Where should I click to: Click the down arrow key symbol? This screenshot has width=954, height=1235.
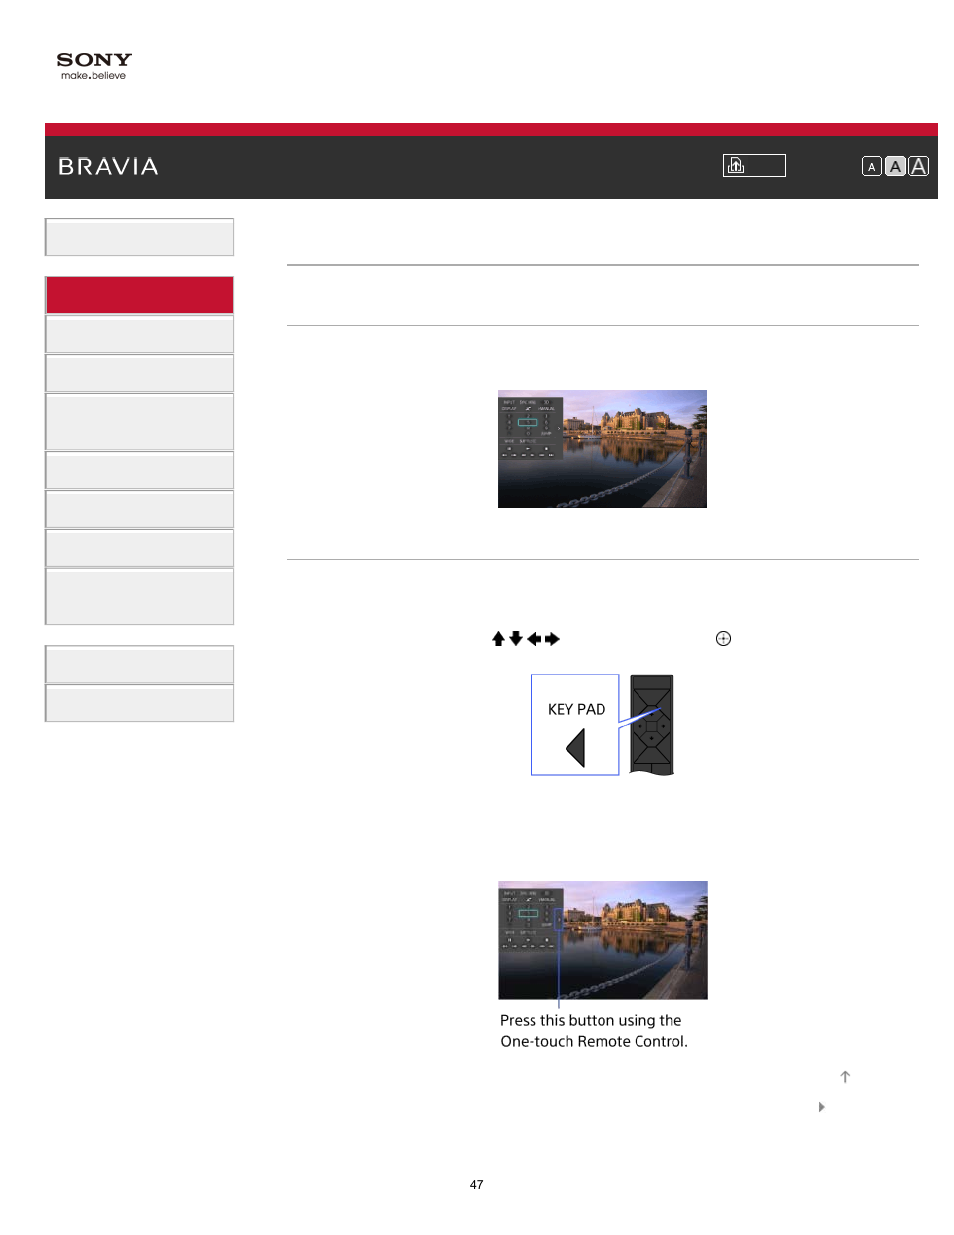(516, 639)
